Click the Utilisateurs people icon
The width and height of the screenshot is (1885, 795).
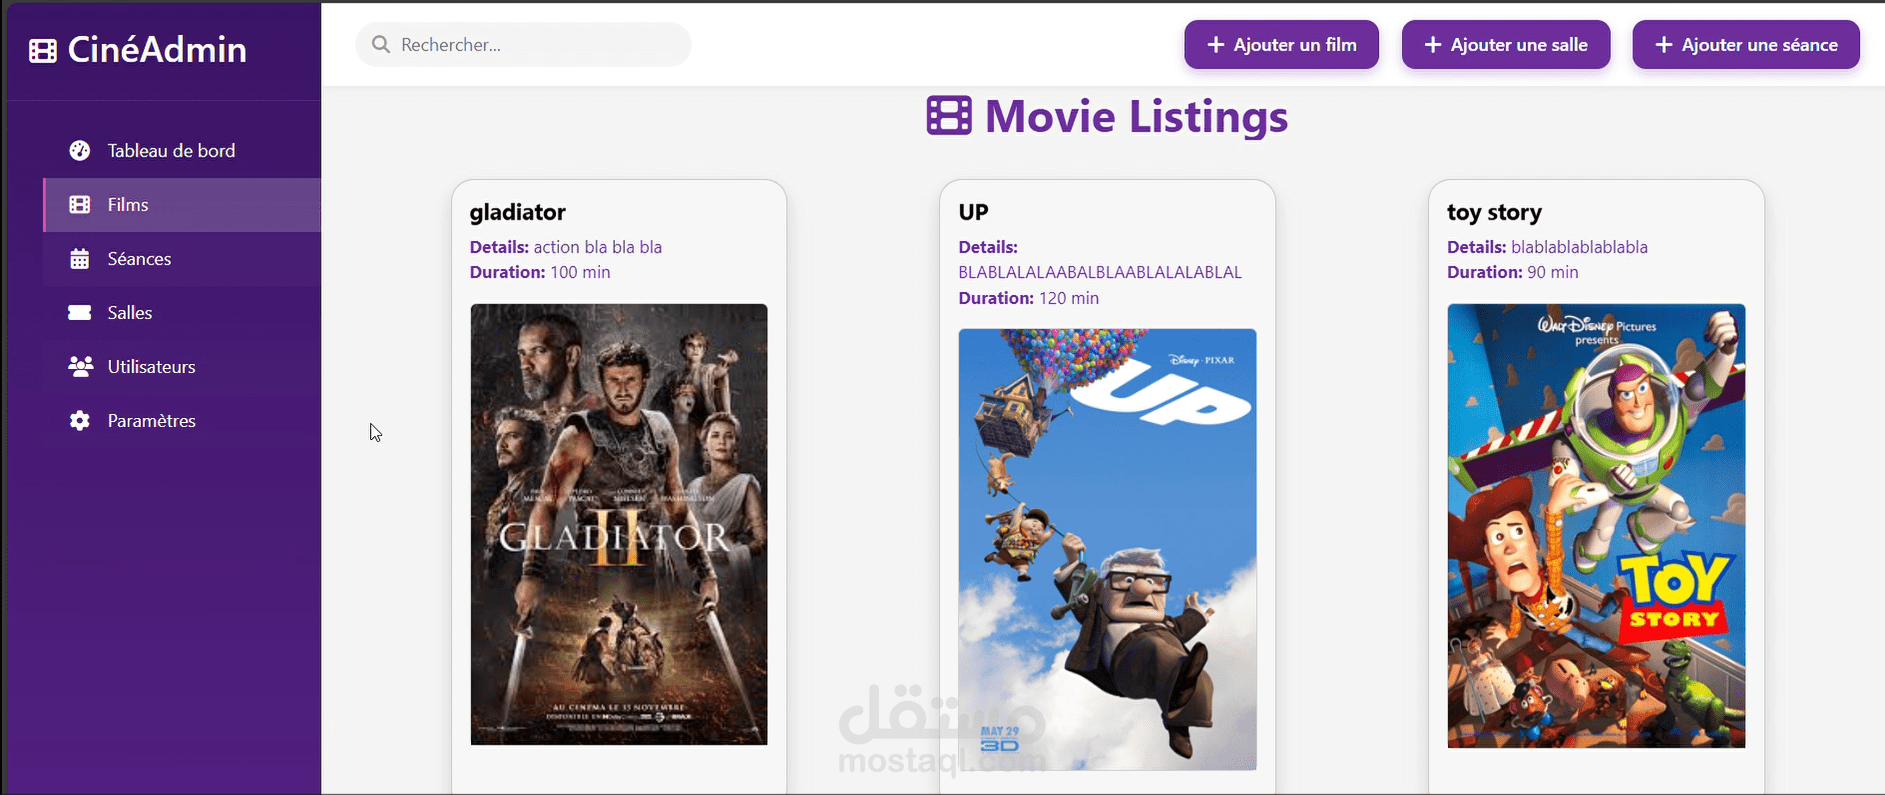[x=80, y=367]
